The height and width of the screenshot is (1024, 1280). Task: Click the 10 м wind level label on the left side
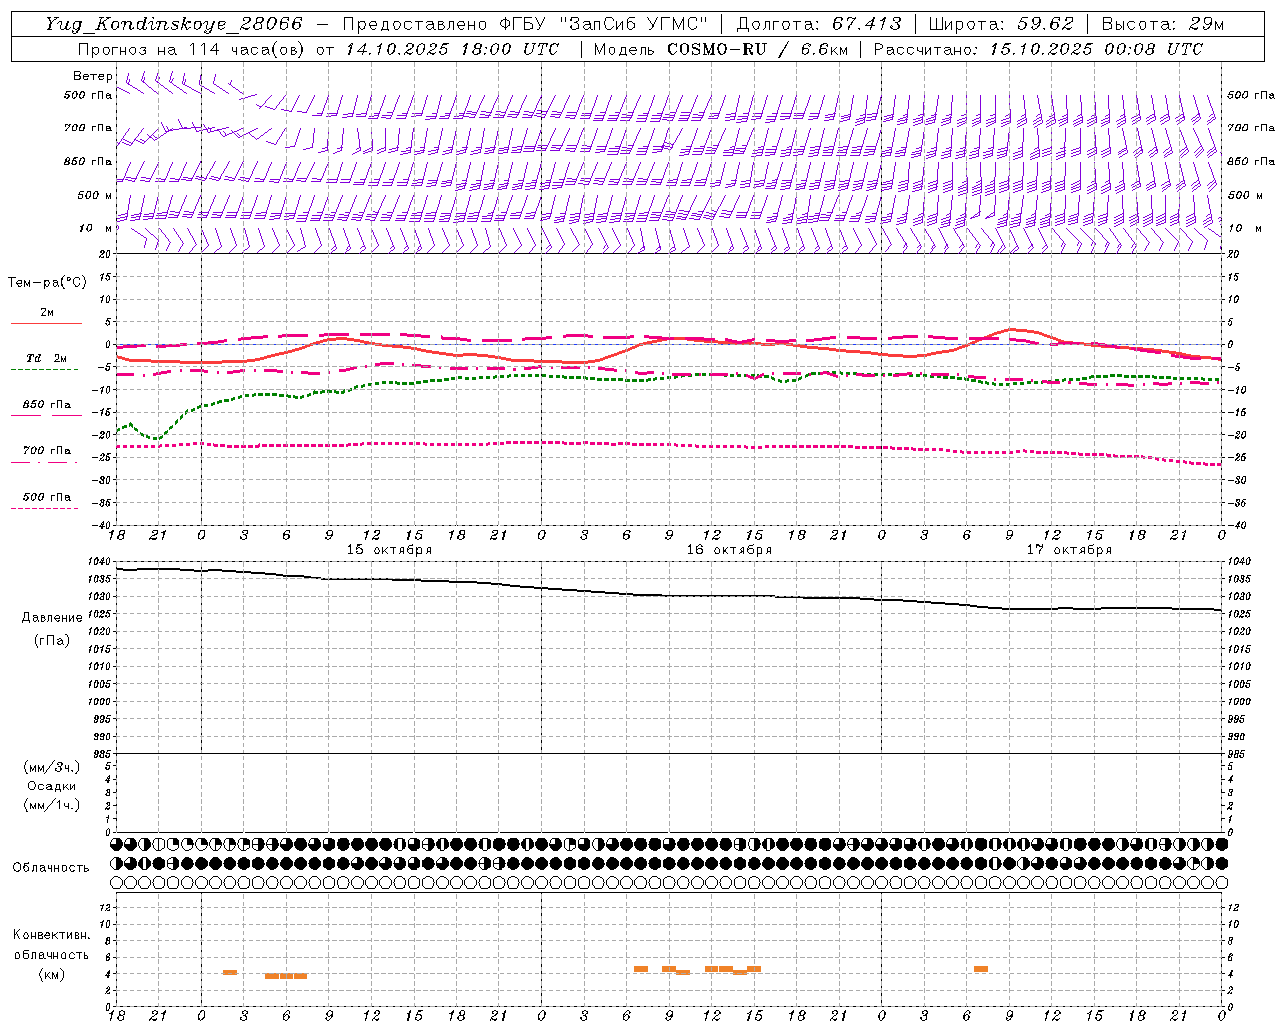(x=95, y=228)
